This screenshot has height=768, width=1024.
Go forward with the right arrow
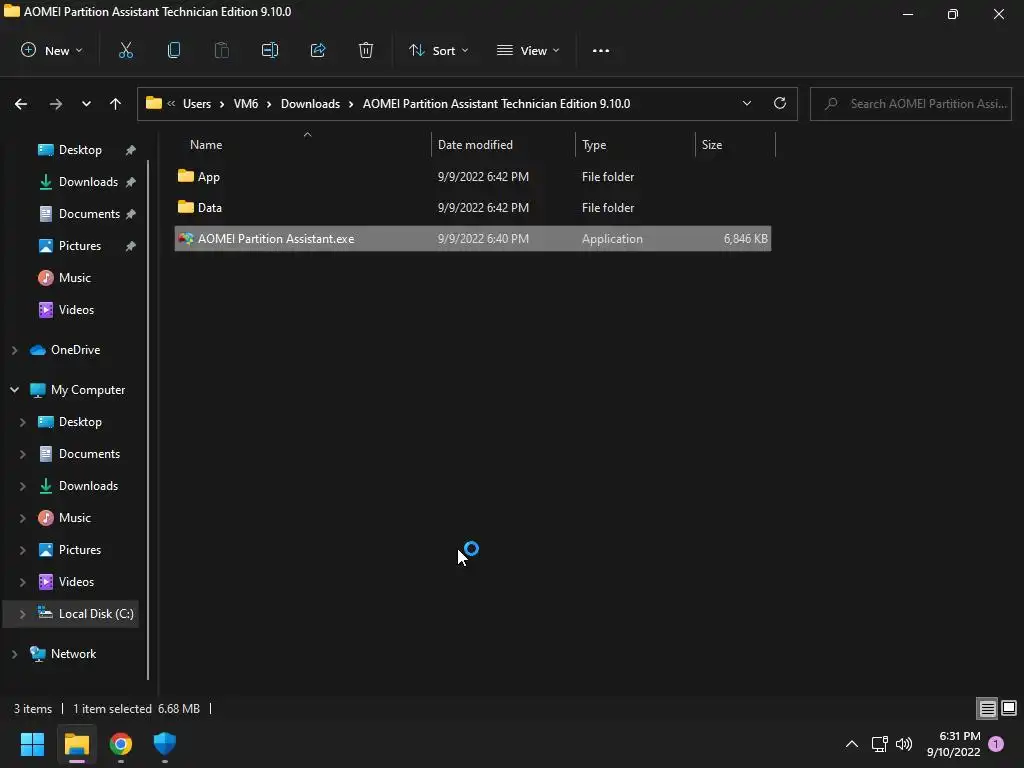56,104
